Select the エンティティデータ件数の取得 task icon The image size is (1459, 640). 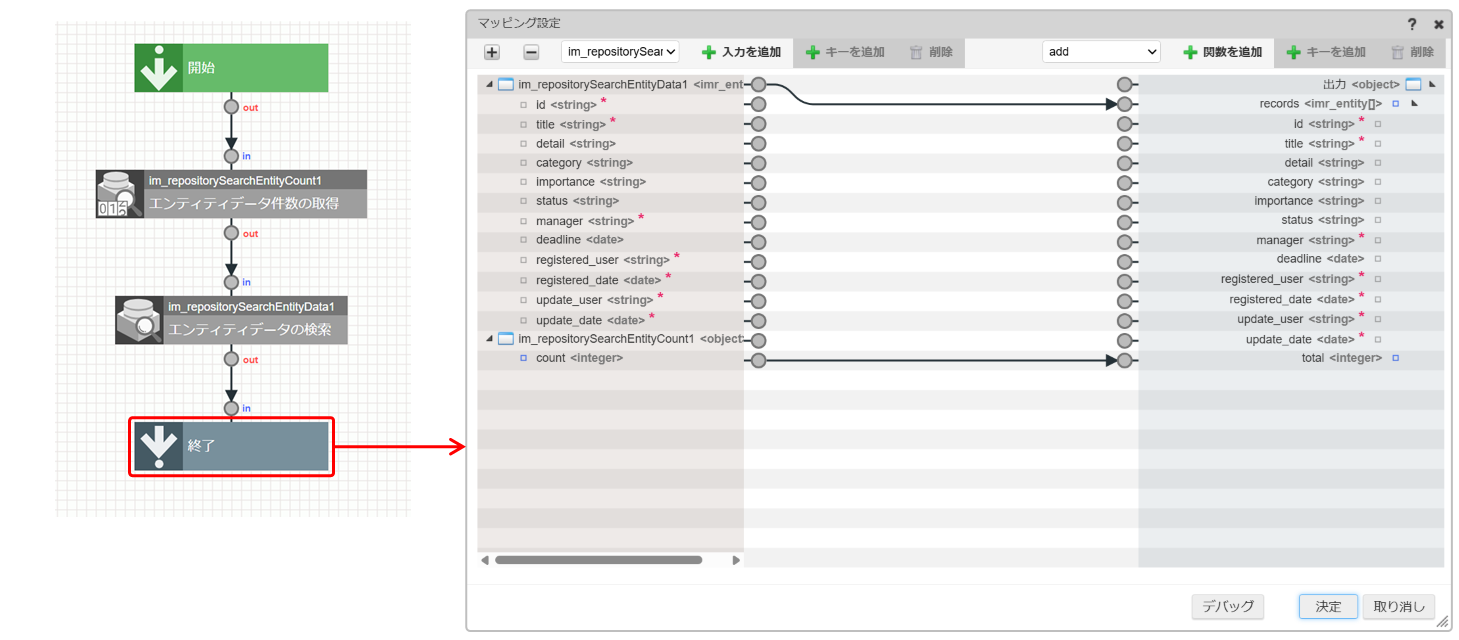pos(120,194)
